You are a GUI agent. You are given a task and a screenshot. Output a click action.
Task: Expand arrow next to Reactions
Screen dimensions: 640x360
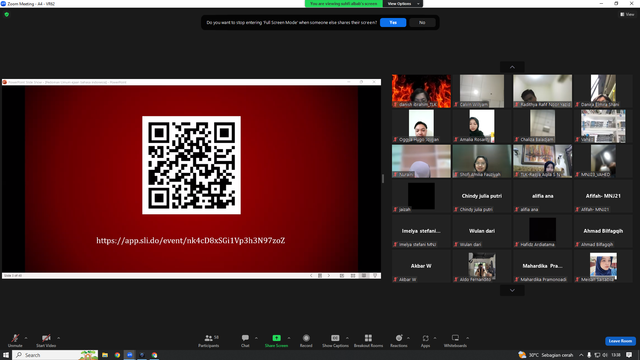408,338
